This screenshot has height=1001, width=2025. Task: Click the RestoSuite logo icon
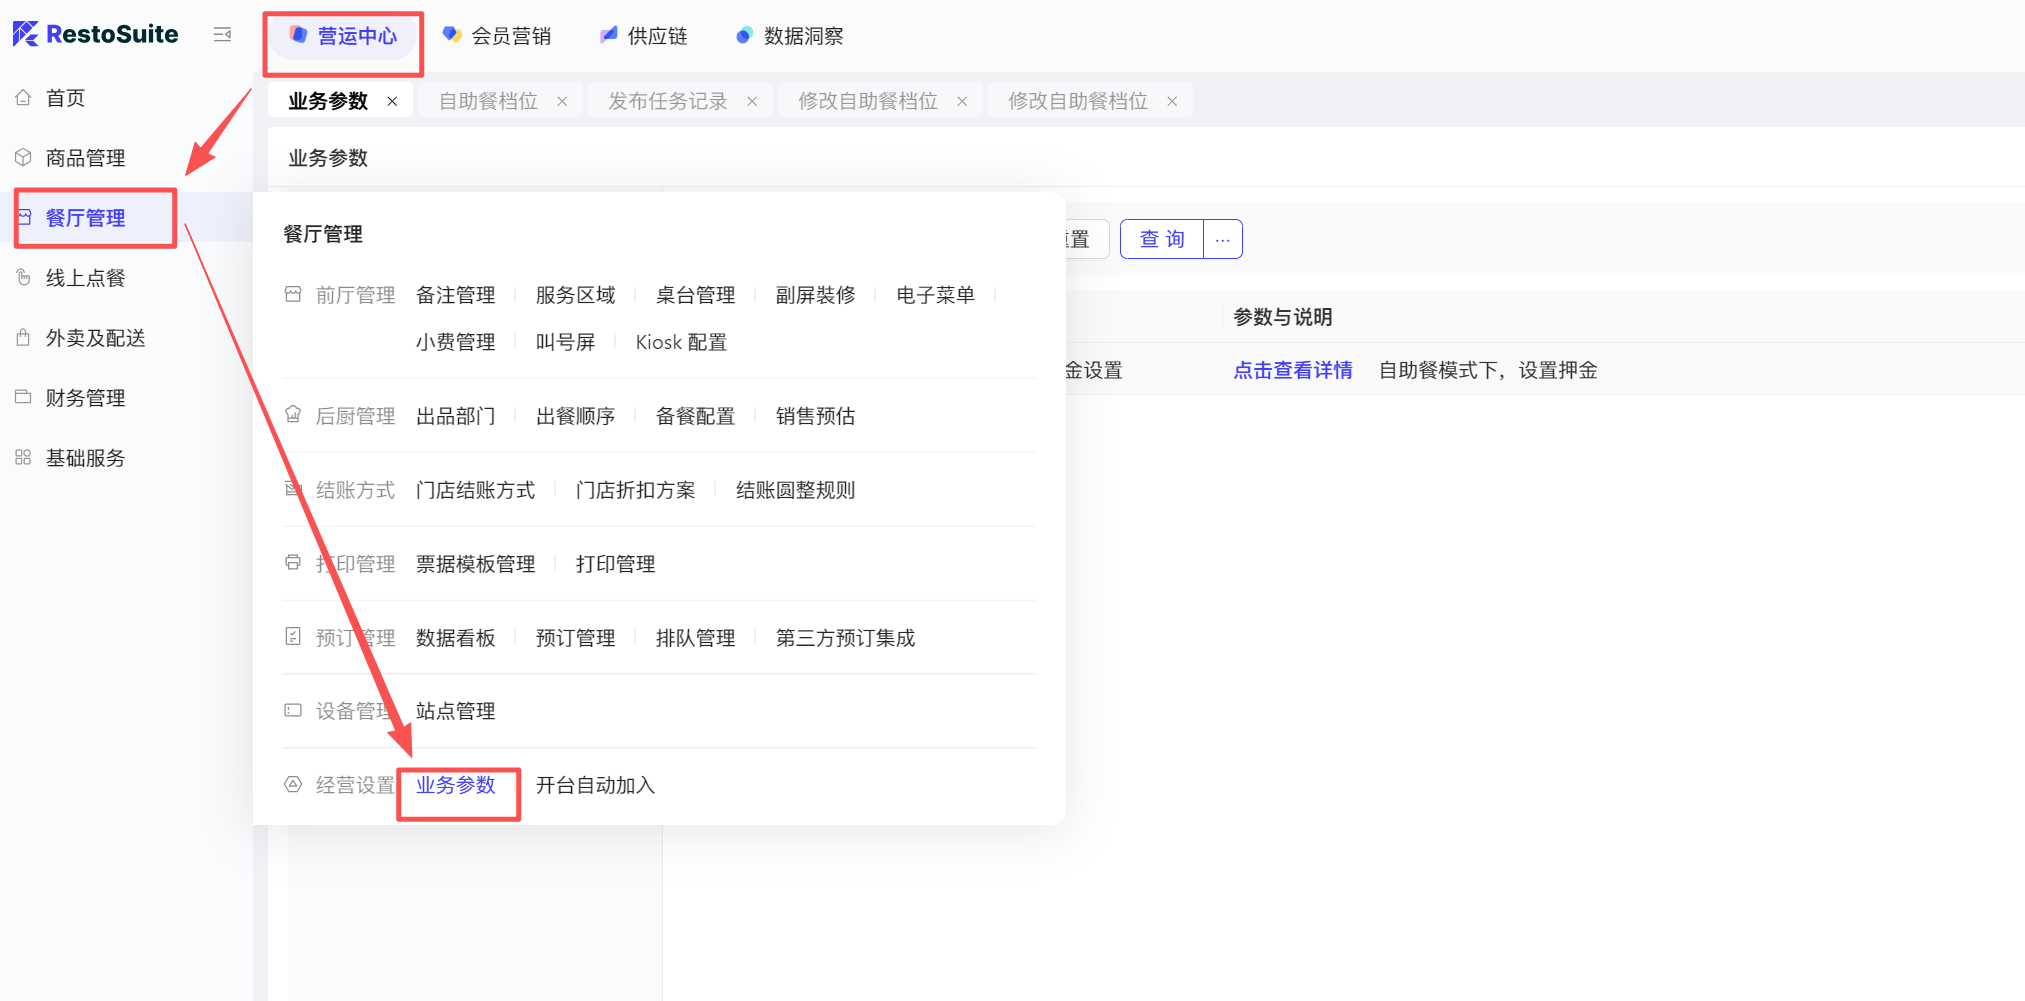(x=26, y=34)
